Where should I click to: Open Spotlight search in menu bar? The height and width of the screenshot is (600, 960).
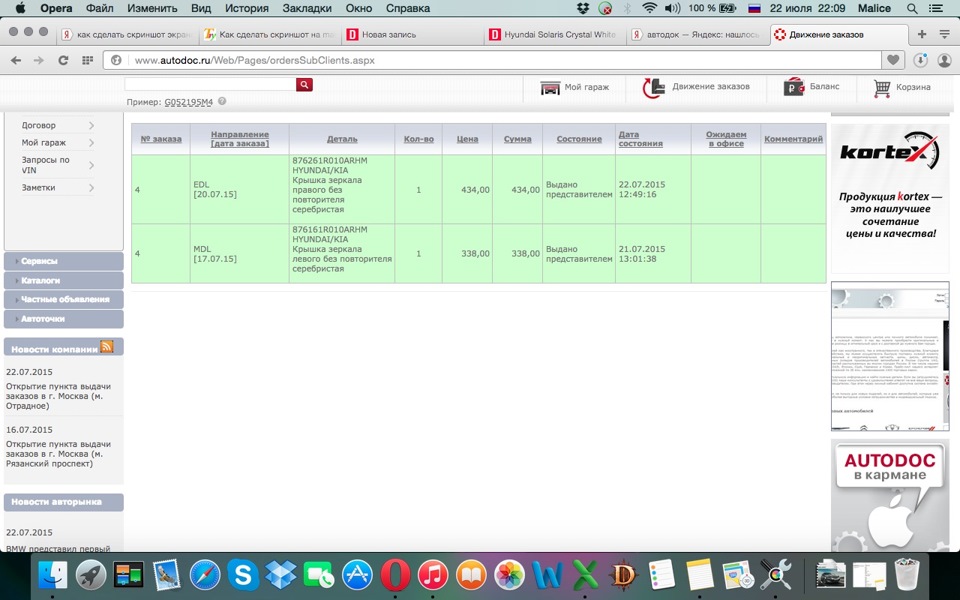pyautogui.click(x=912, y=9)
